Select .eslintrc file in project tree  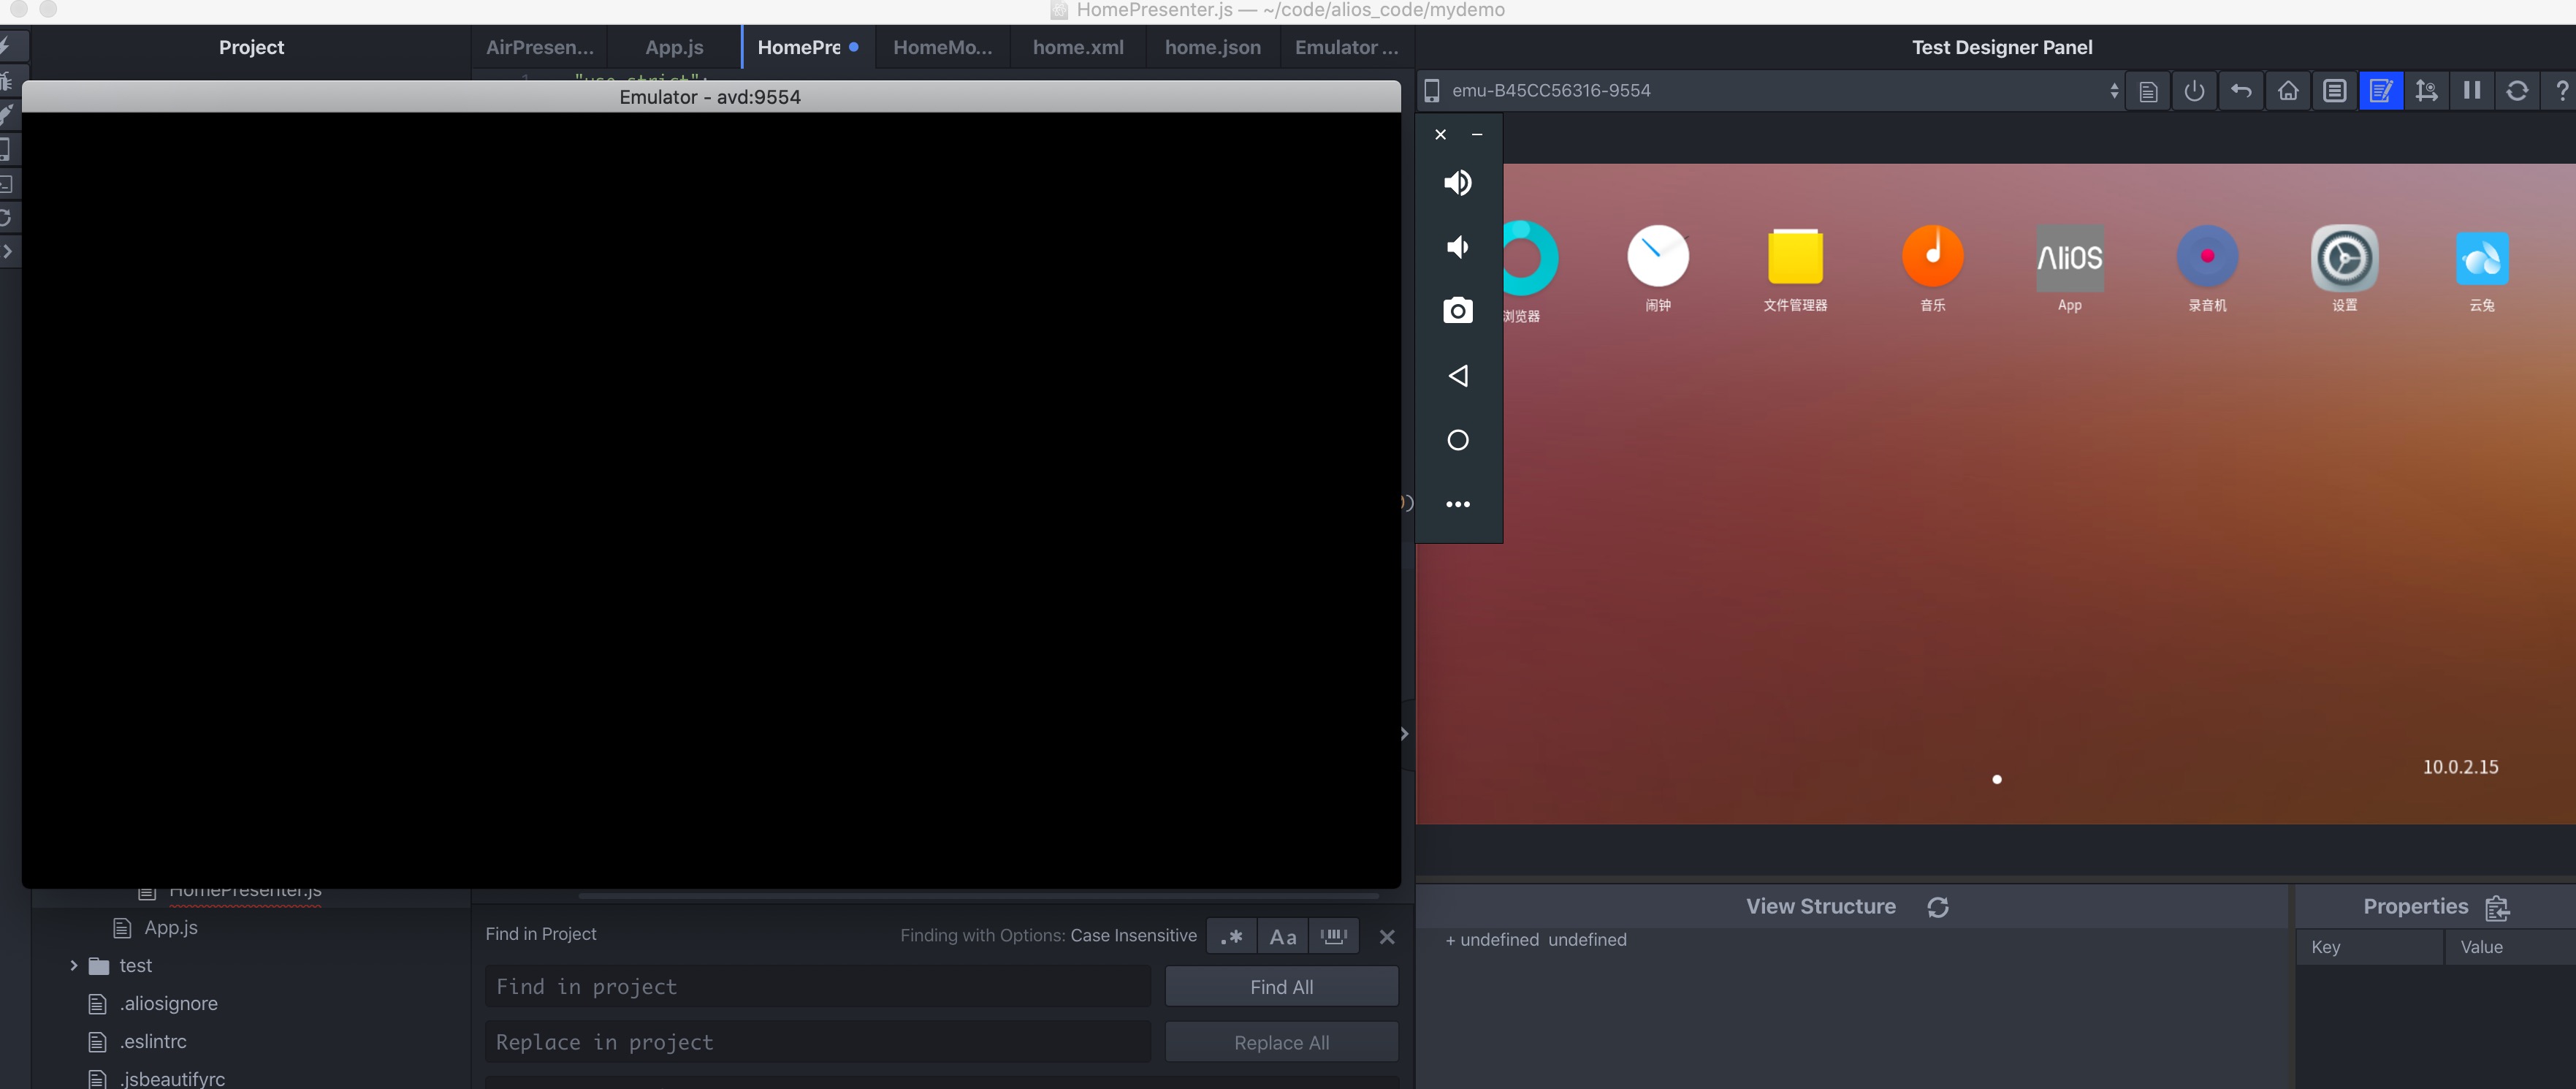click(152, 1042)
